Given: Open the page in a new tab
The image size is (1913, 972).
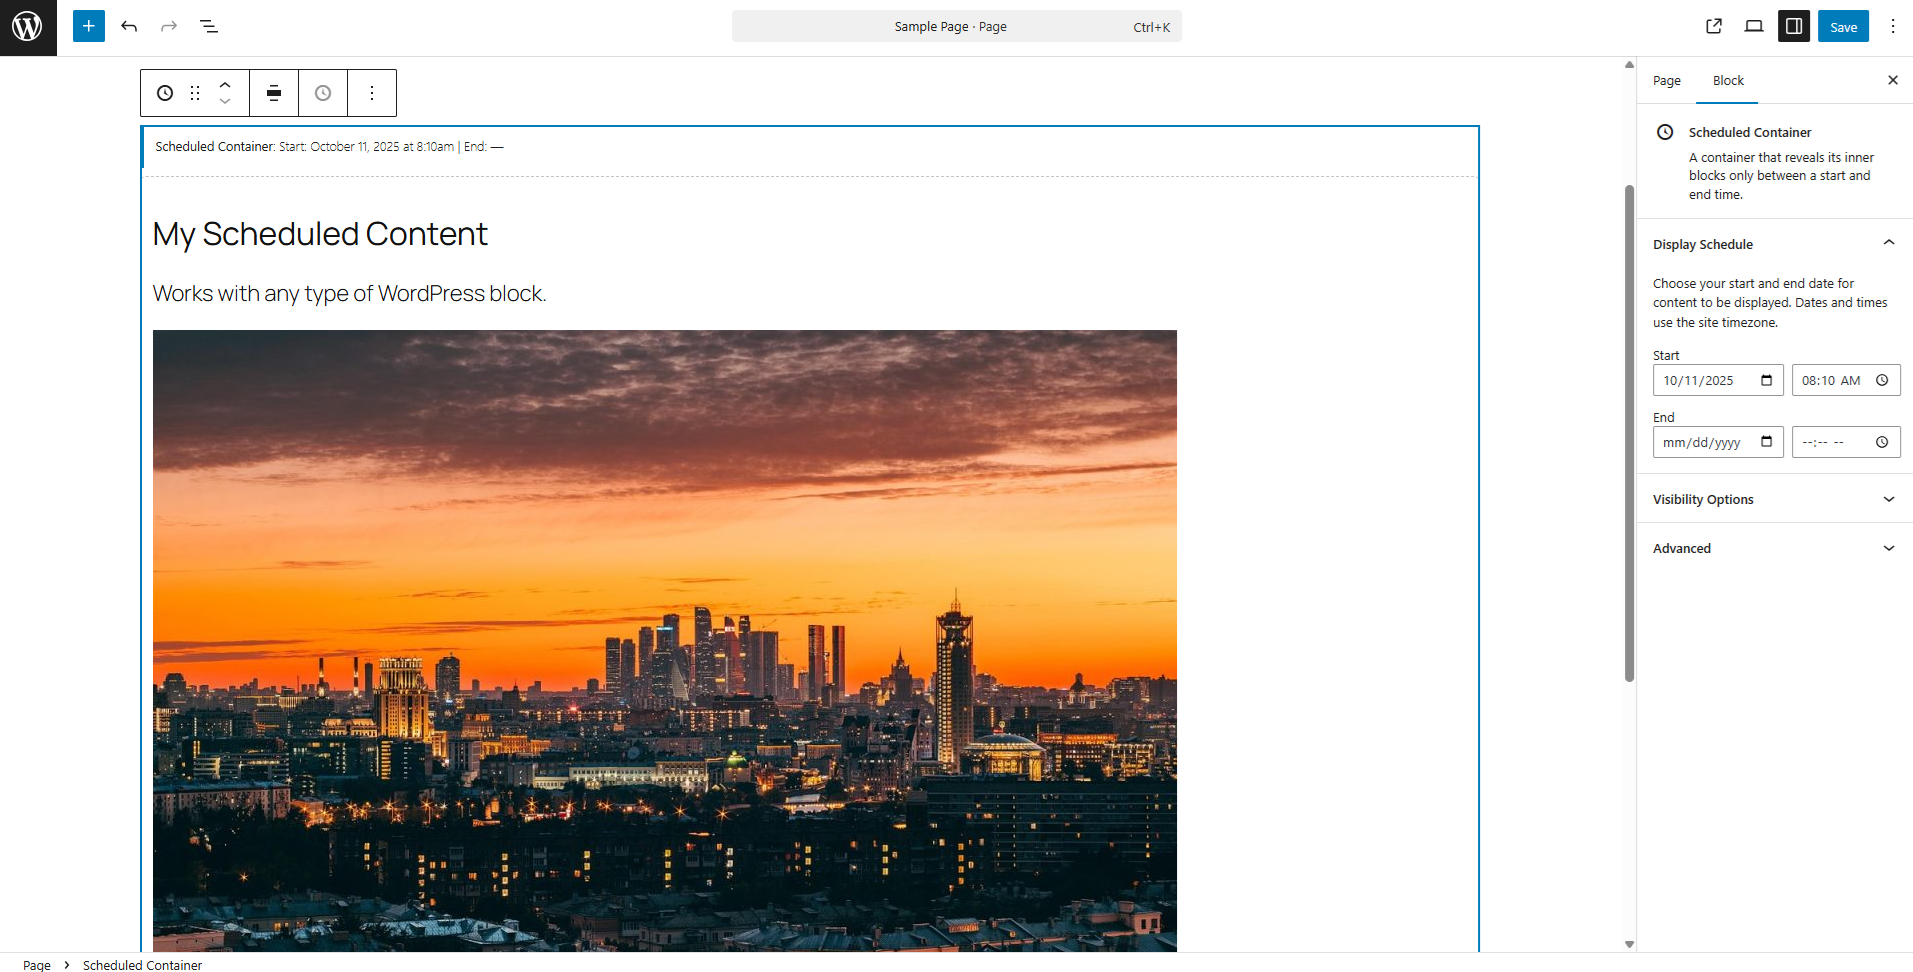Looking at the screenshot, I should 1714,25.
